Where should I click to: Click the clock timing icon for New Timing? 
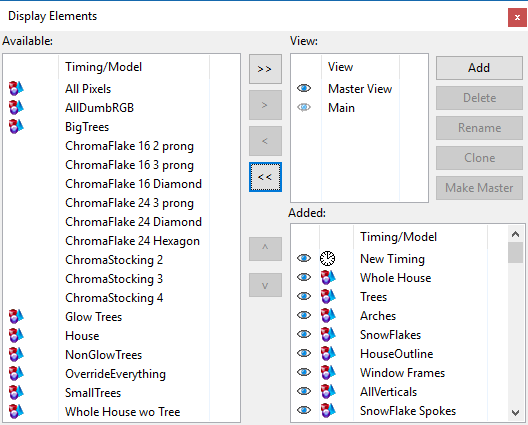coord(327,259)
